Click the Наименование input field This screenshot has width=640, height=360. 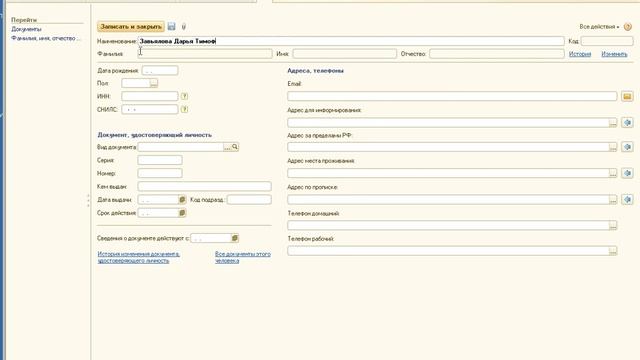coord(351,41)
